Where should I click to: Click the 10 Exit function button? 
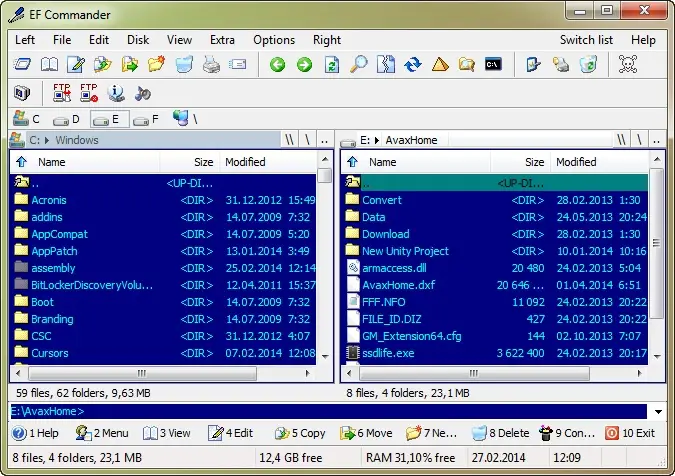(x=630, y=433)
